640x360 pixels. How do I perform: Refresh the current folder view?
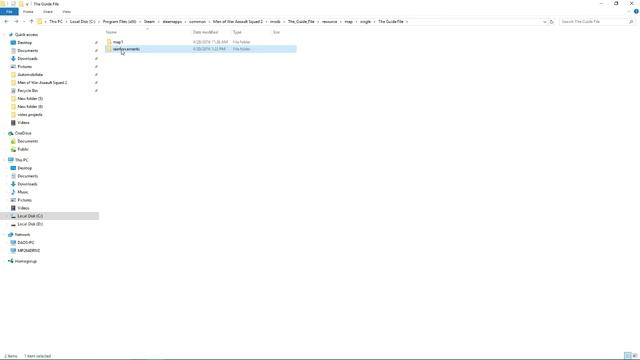[552, 22]
